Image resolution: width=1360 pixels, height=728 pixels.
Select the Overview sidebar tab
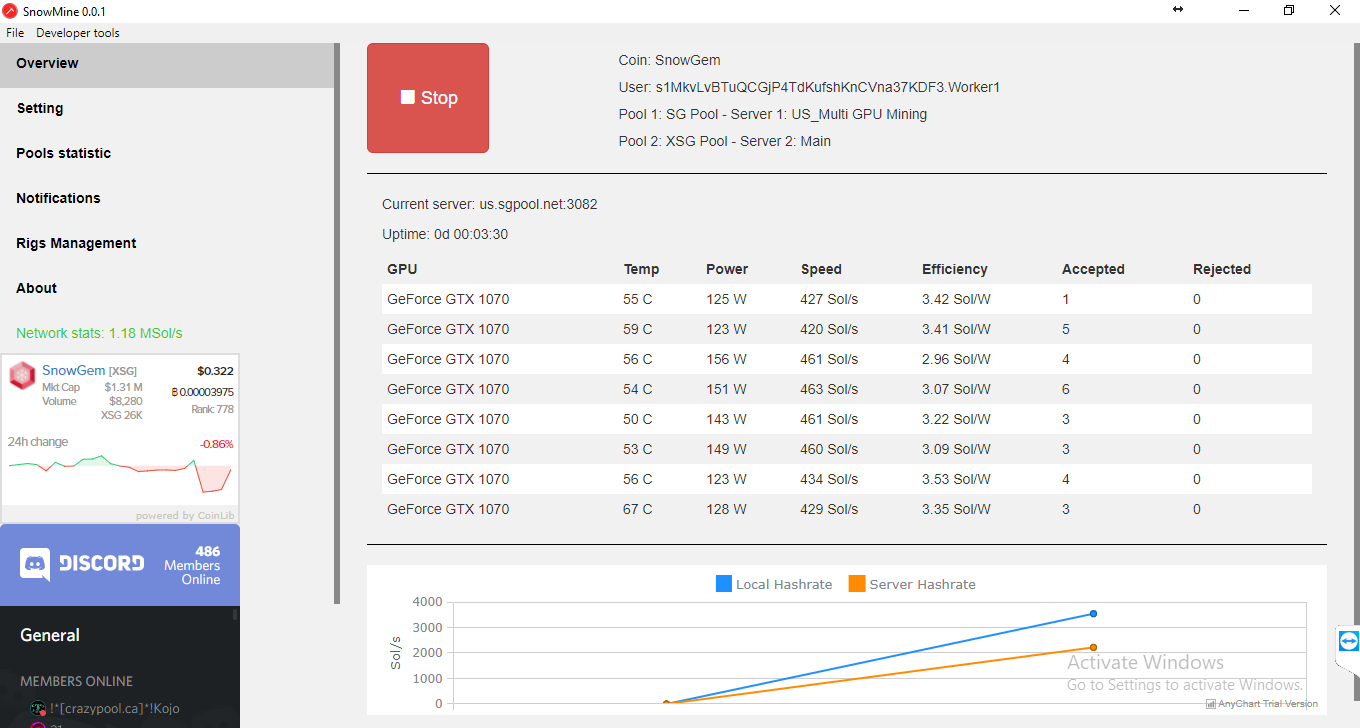pyautogui.click(x=167, y=64)
